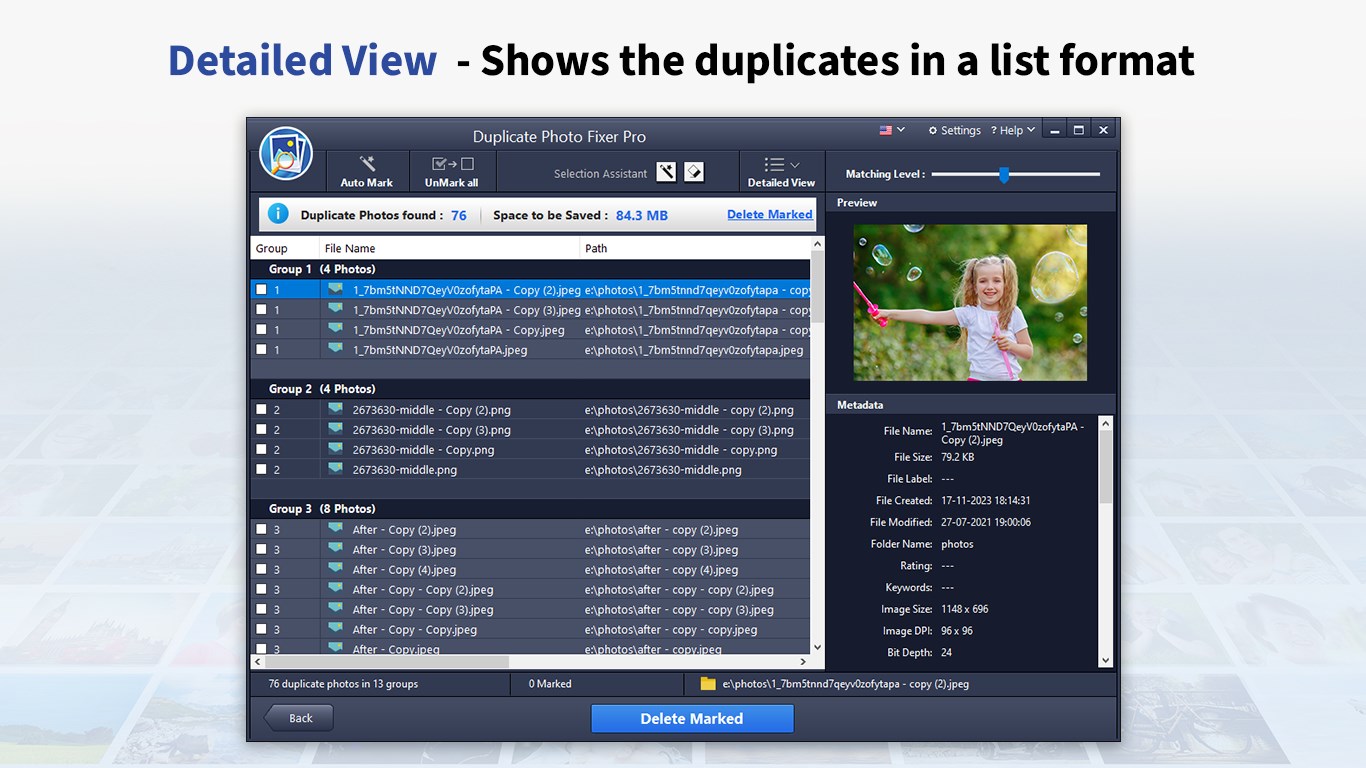Expand the Help menu

coord(1013,130)
